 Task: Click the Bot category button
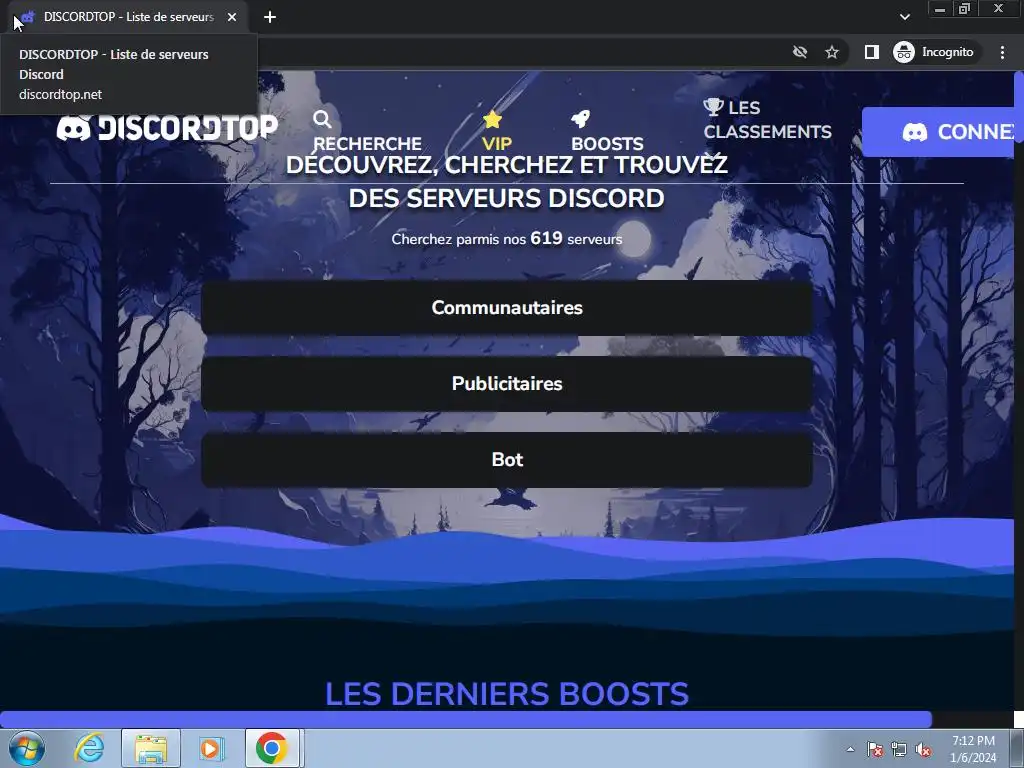(507, 460)
